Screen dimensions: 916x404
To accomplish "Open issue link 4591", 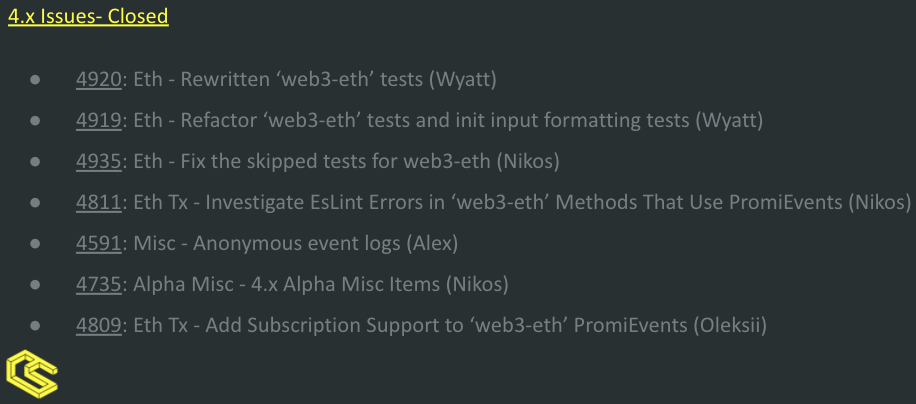I will 99,243.
